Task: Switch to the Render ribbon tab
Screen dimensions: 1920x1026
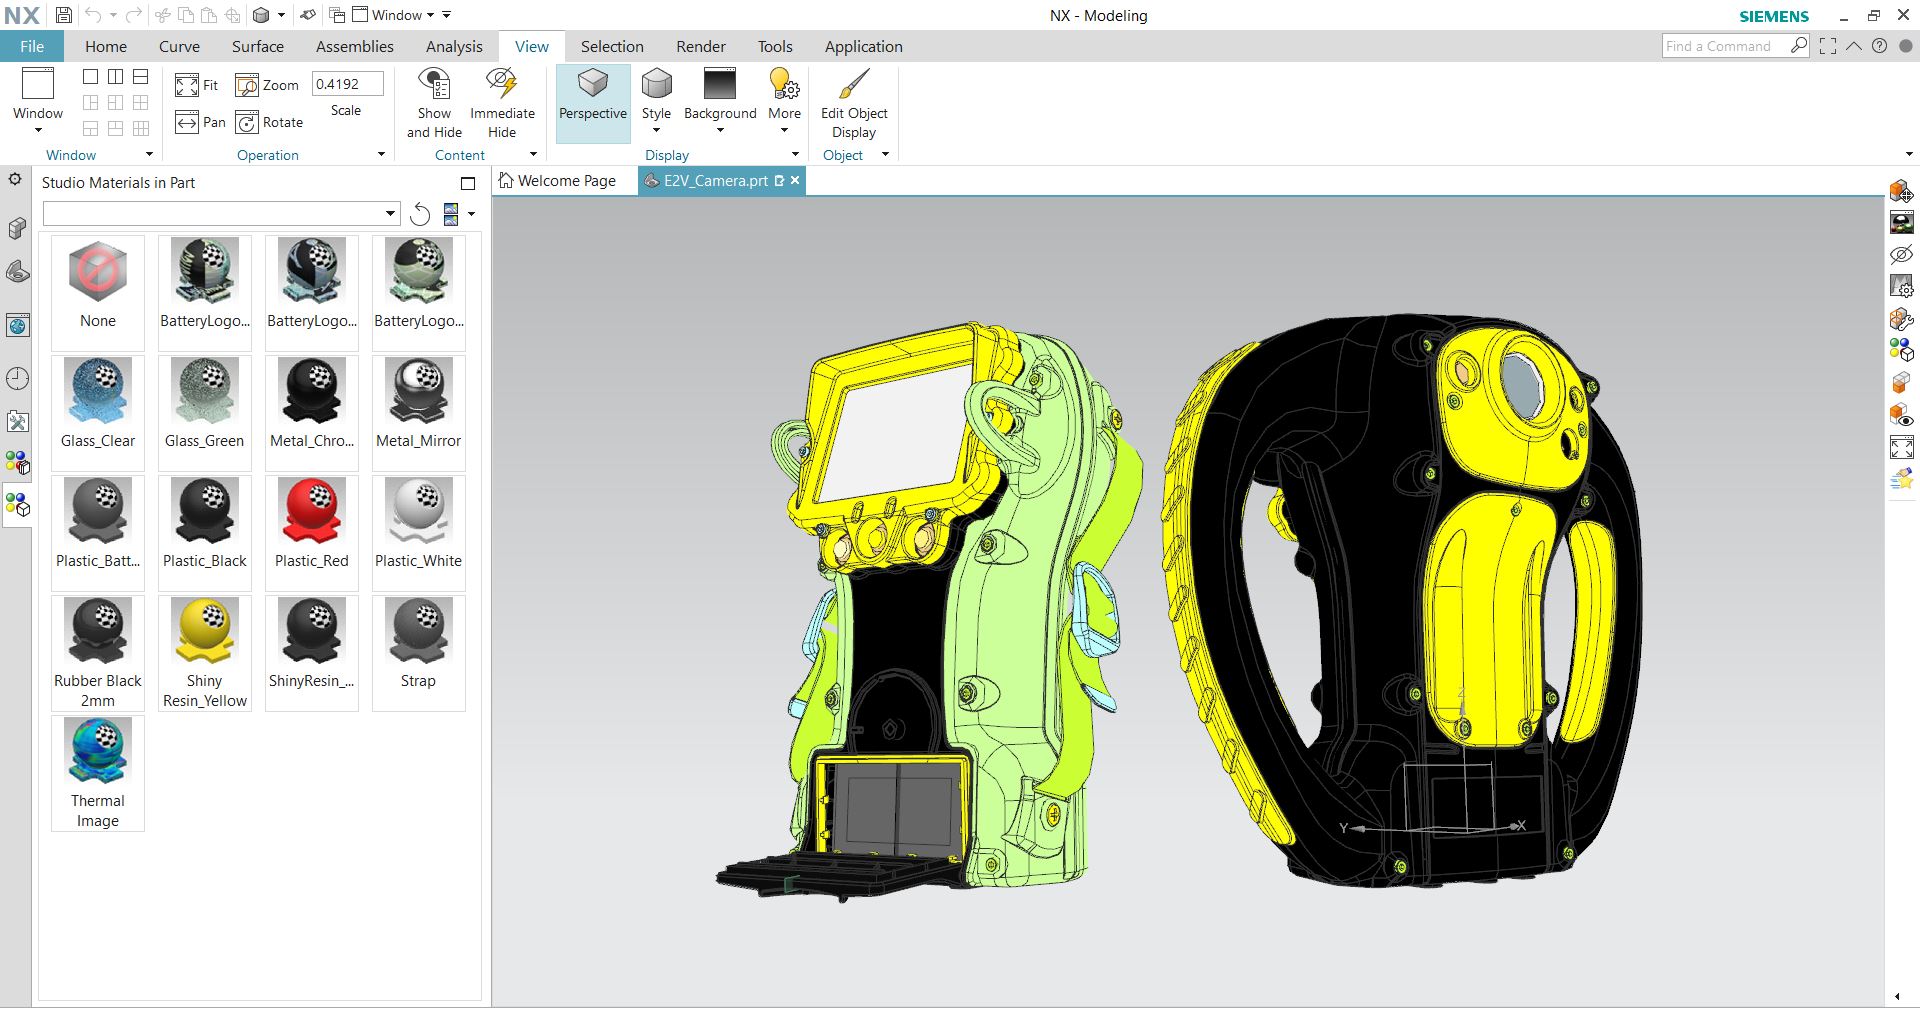Action: click(x=700, y=46)
